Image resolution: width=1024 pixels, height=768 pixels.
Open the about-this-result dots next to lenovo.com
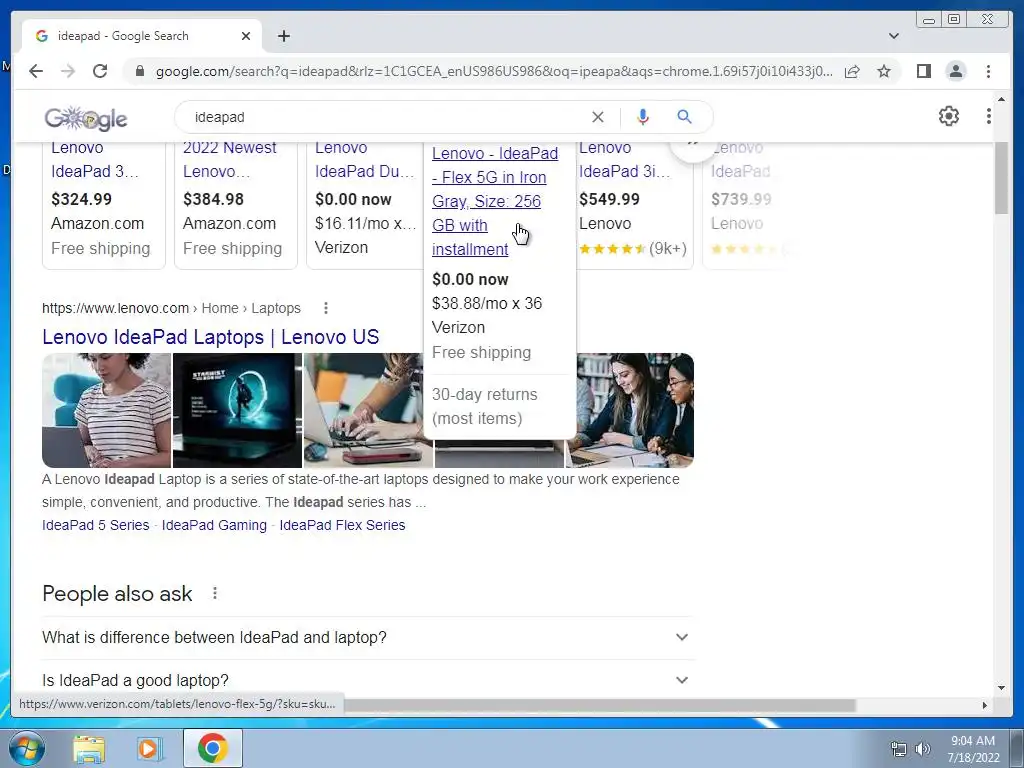click(325, 308)
